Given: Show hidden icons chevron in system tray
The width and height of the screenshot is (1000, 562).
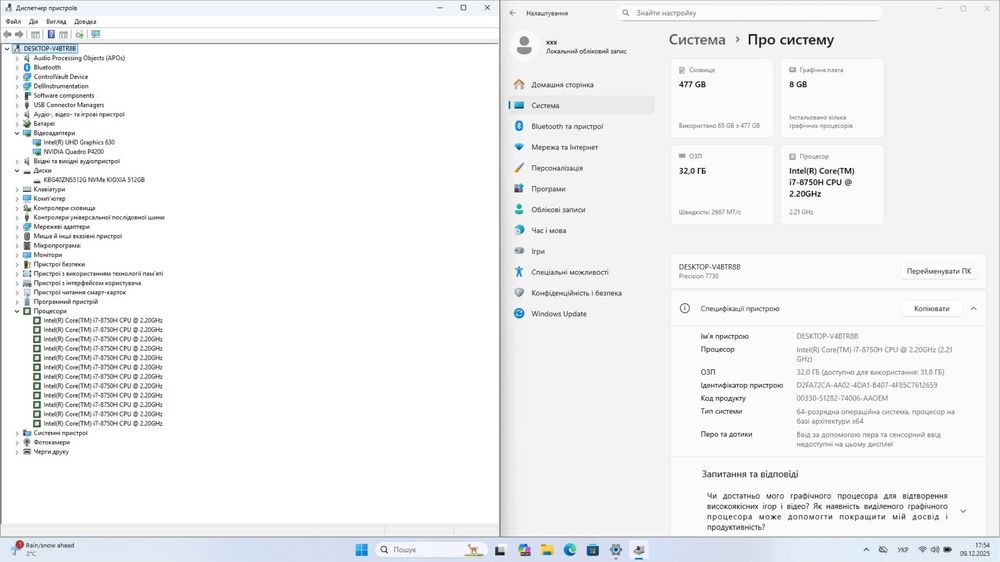Looking at the screenshot, I should (866, 549).
